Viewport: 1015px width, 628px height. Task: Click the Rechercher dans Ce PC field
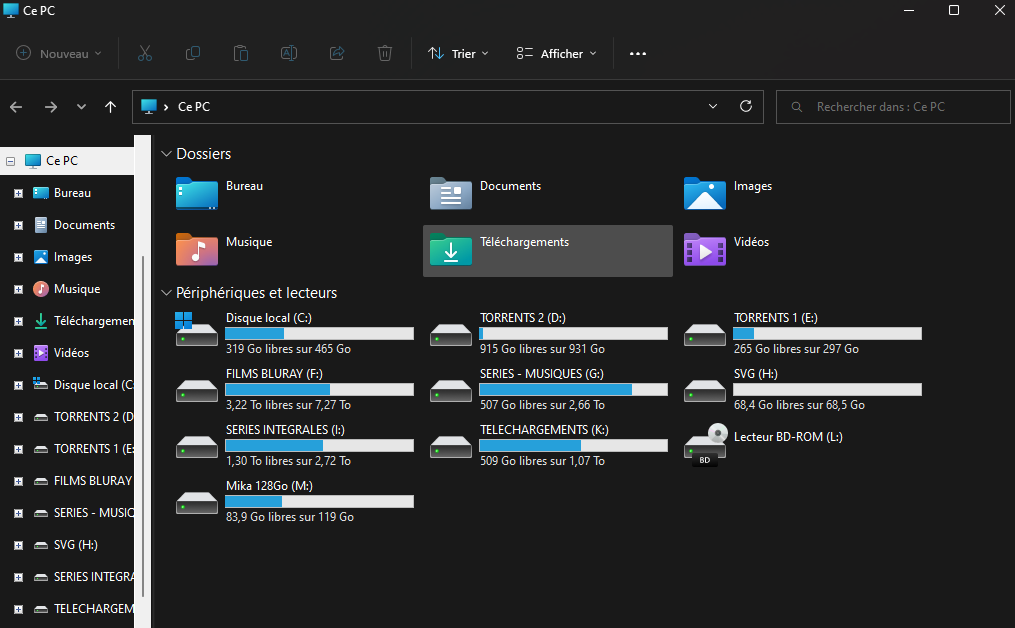pos(893,107)
